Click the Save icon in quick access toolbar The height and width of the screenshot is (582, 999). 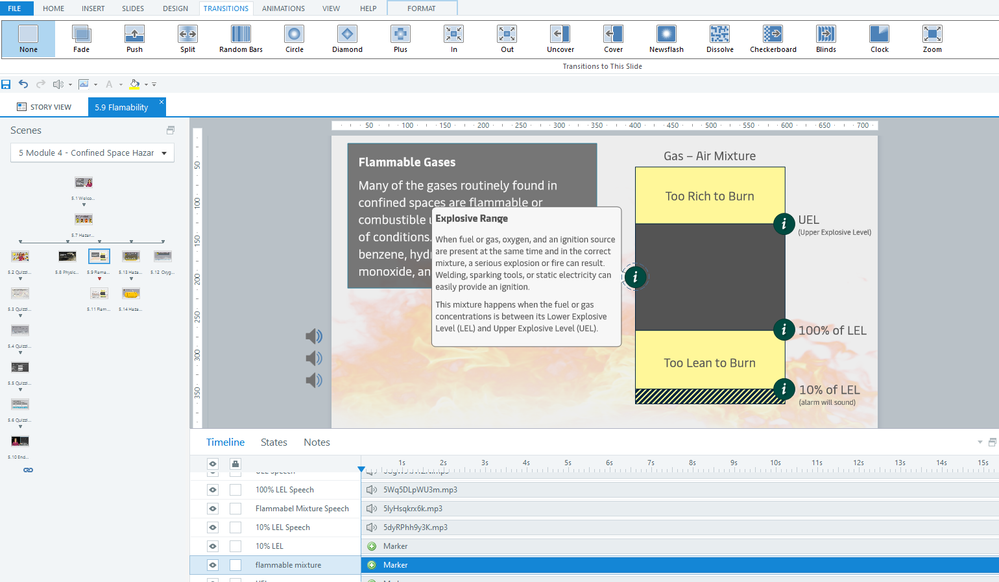pos(7,85)
